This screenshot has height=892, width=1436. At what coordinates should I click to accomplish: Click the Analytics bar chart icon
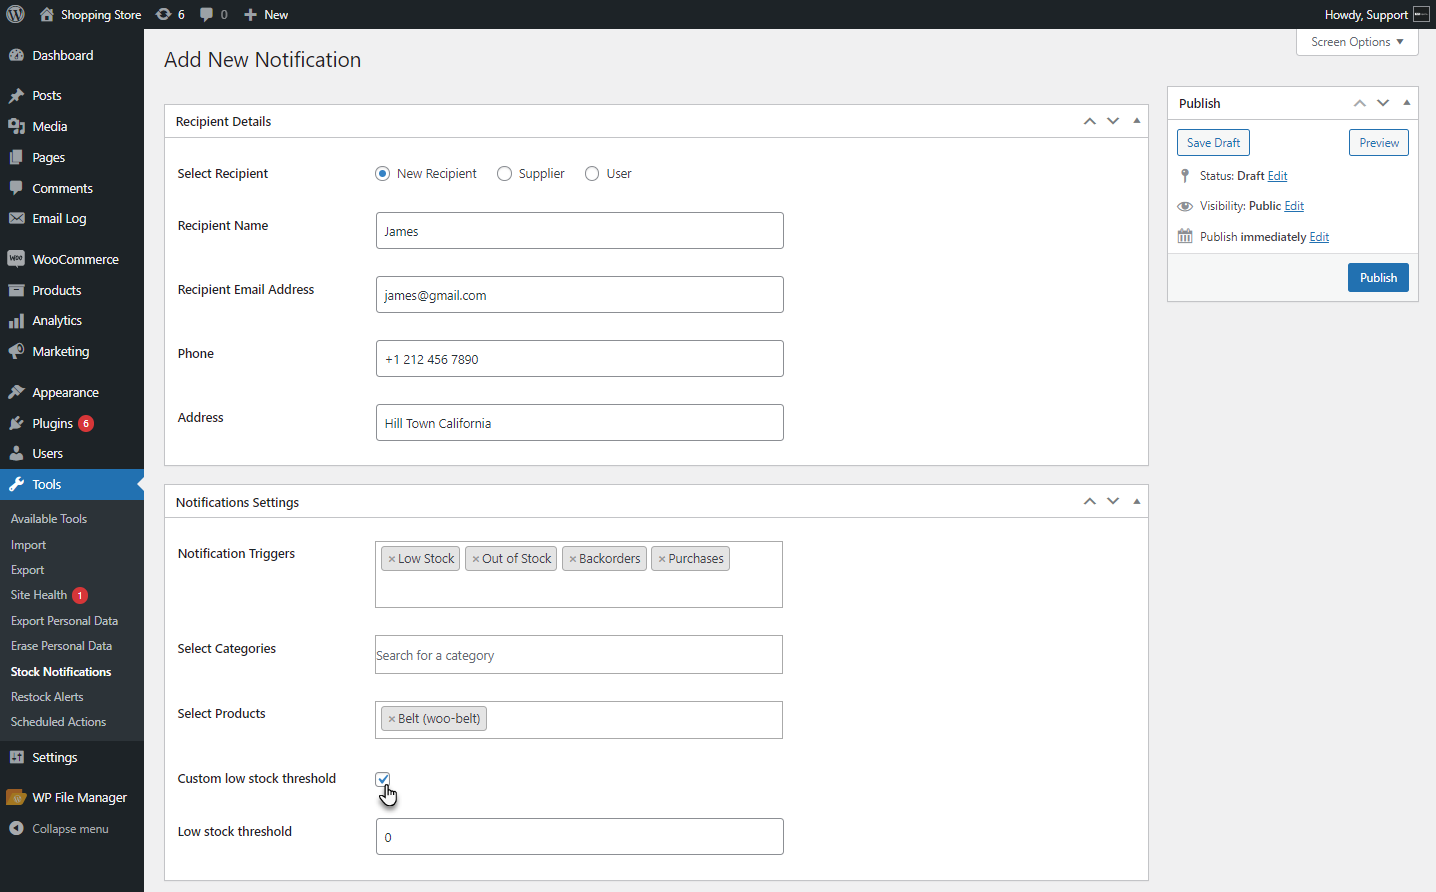(x=16, y=321)
